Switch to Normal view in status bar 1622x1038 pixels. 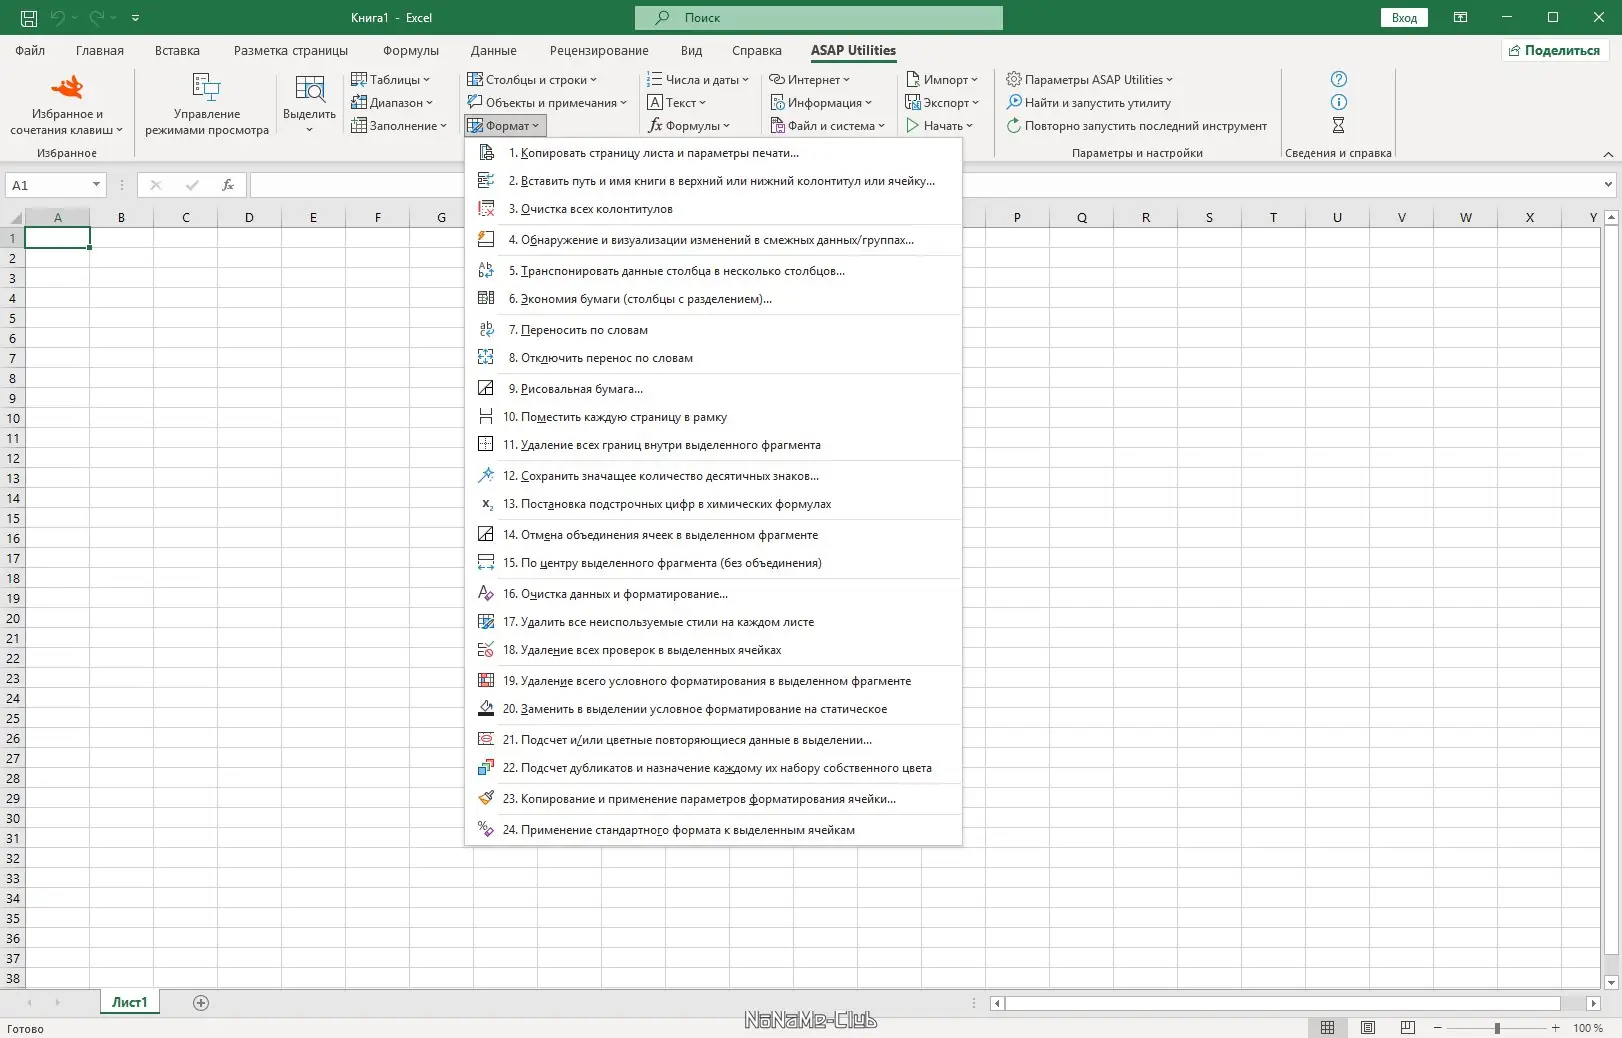tap(1327, 1028)
